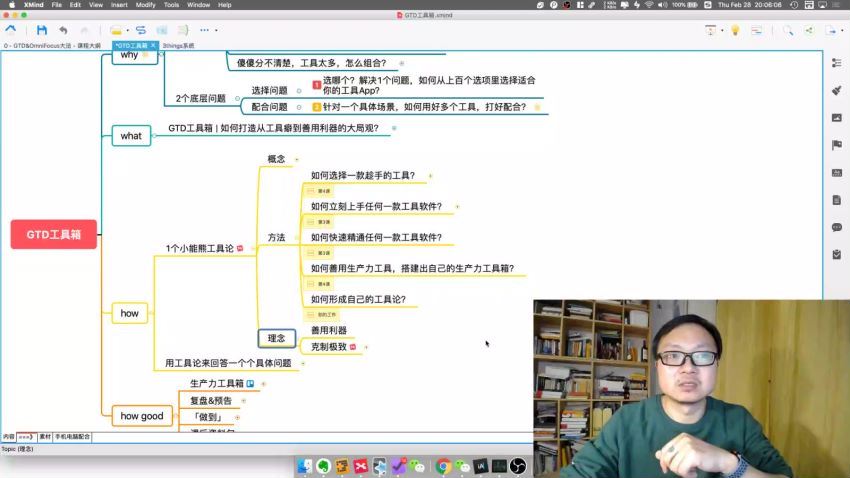This screenshot has width=850, height=478.
Task: Expand the 用工具论来回答一个个具体问题 branch
Action: [x=302, y=363]
